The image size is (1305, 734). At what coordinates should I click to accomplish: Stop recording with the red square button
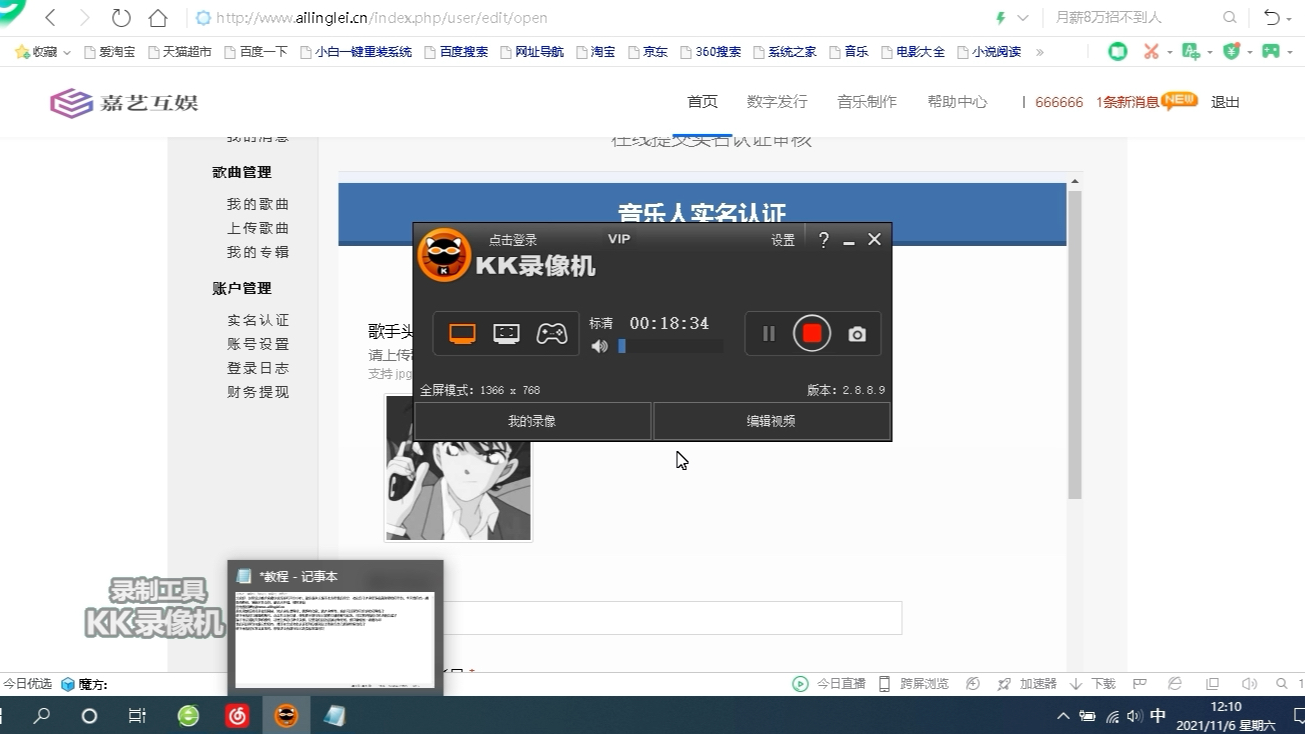coord(812,333)
